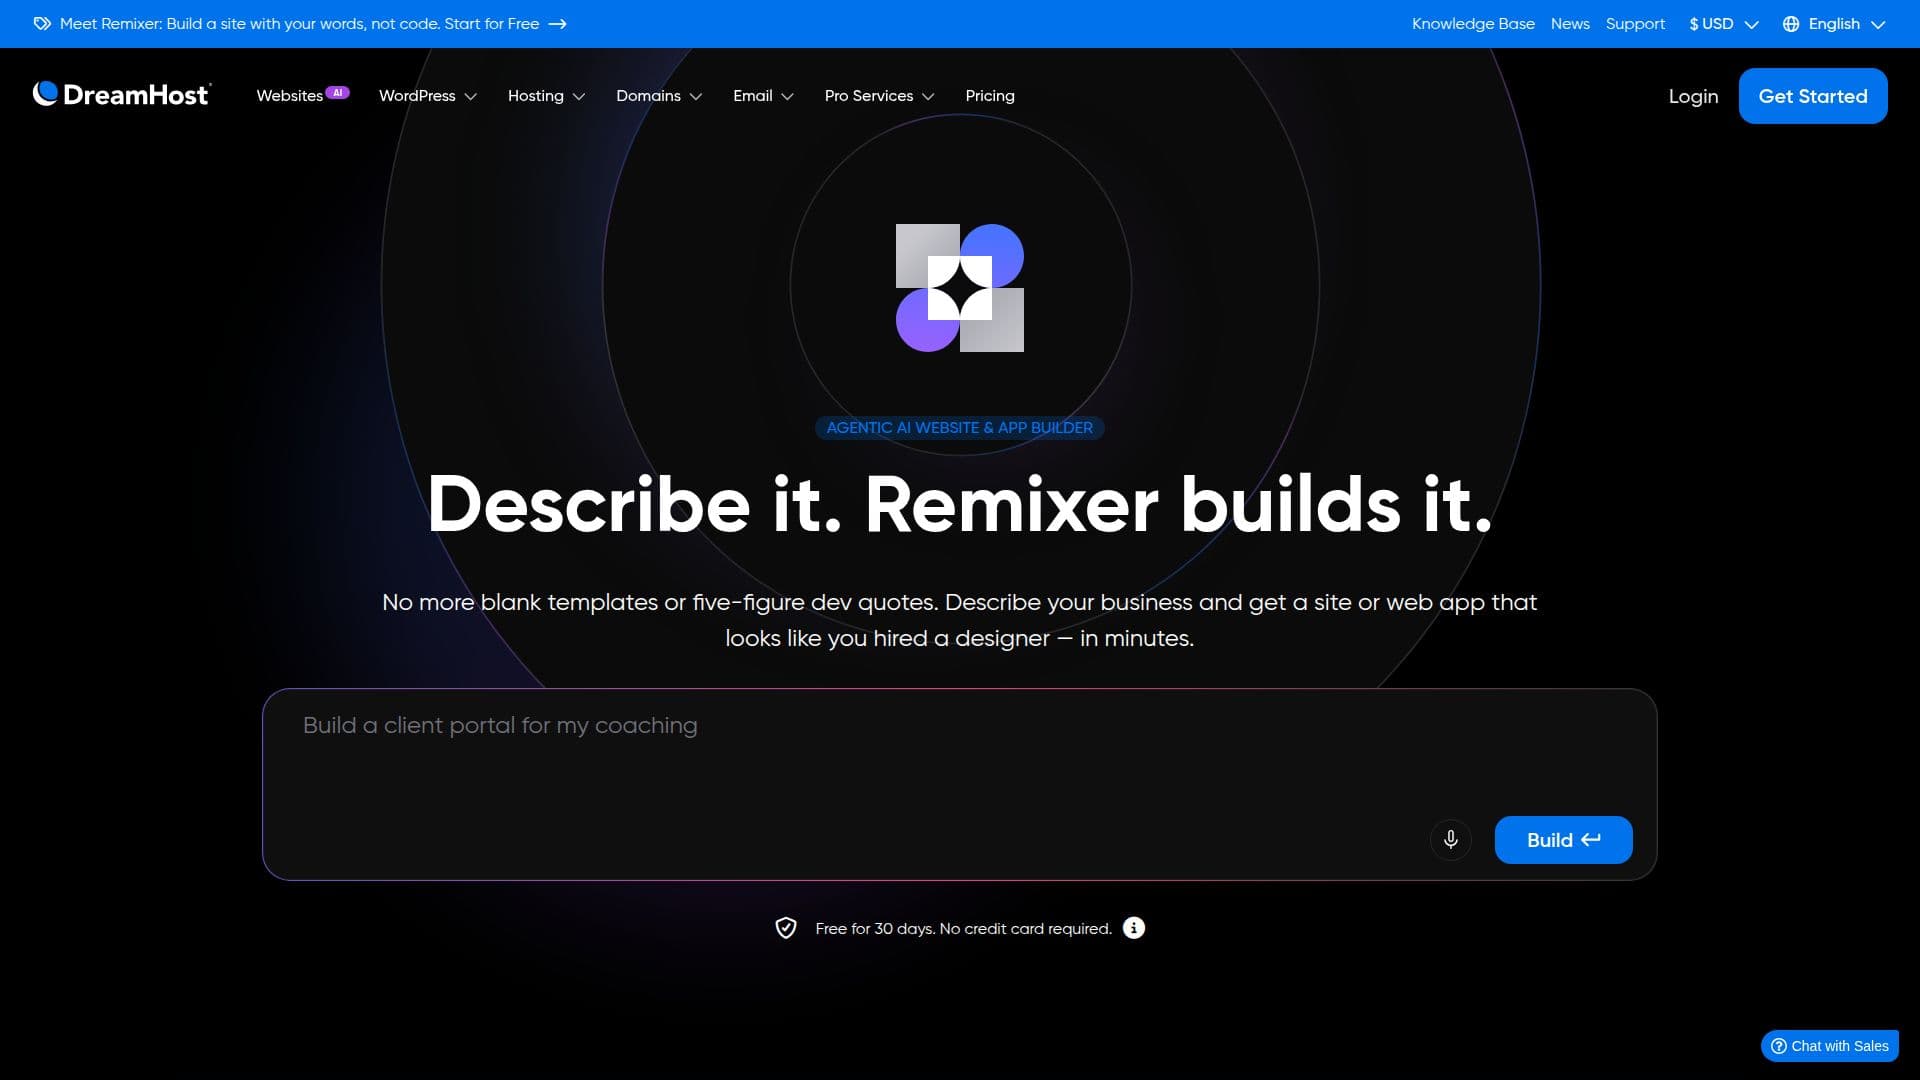Click the Get Started button
This screenshot has height=1080, width=1920.
(x=1813, y=96)
